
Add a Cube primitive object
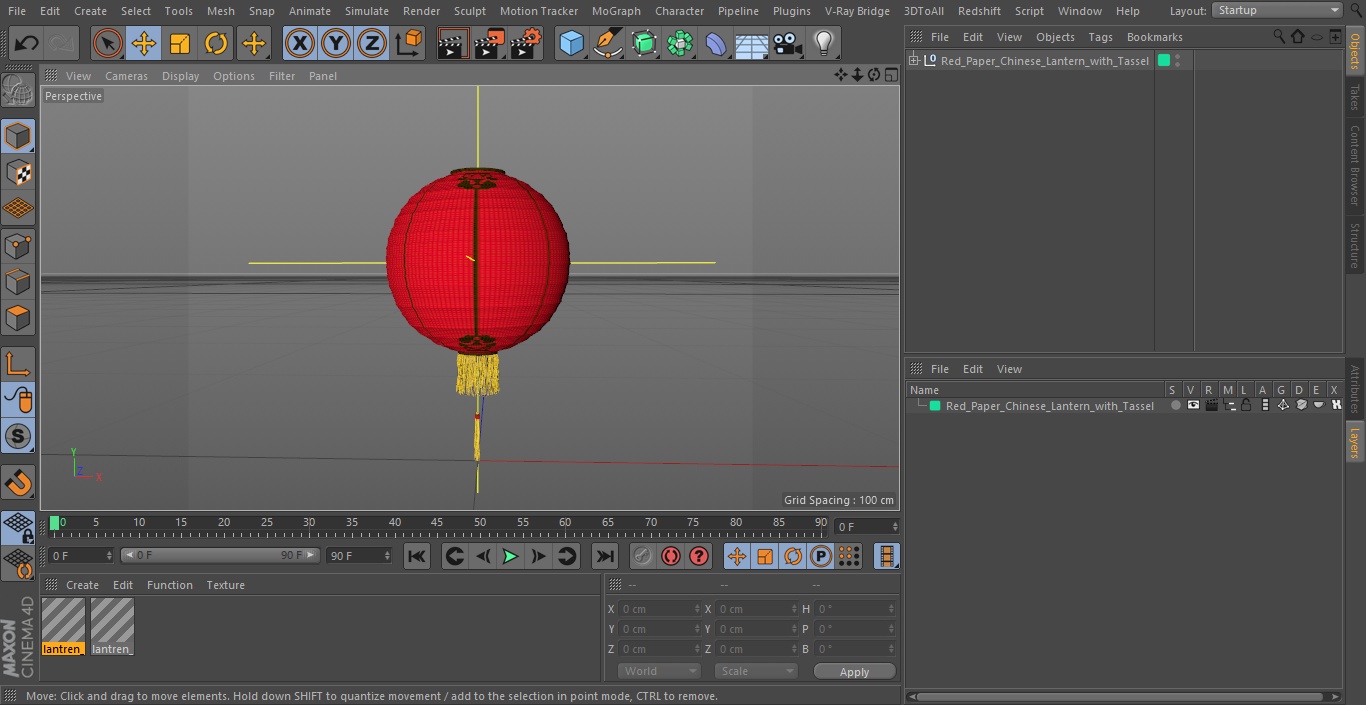click(x=571, y=44)
